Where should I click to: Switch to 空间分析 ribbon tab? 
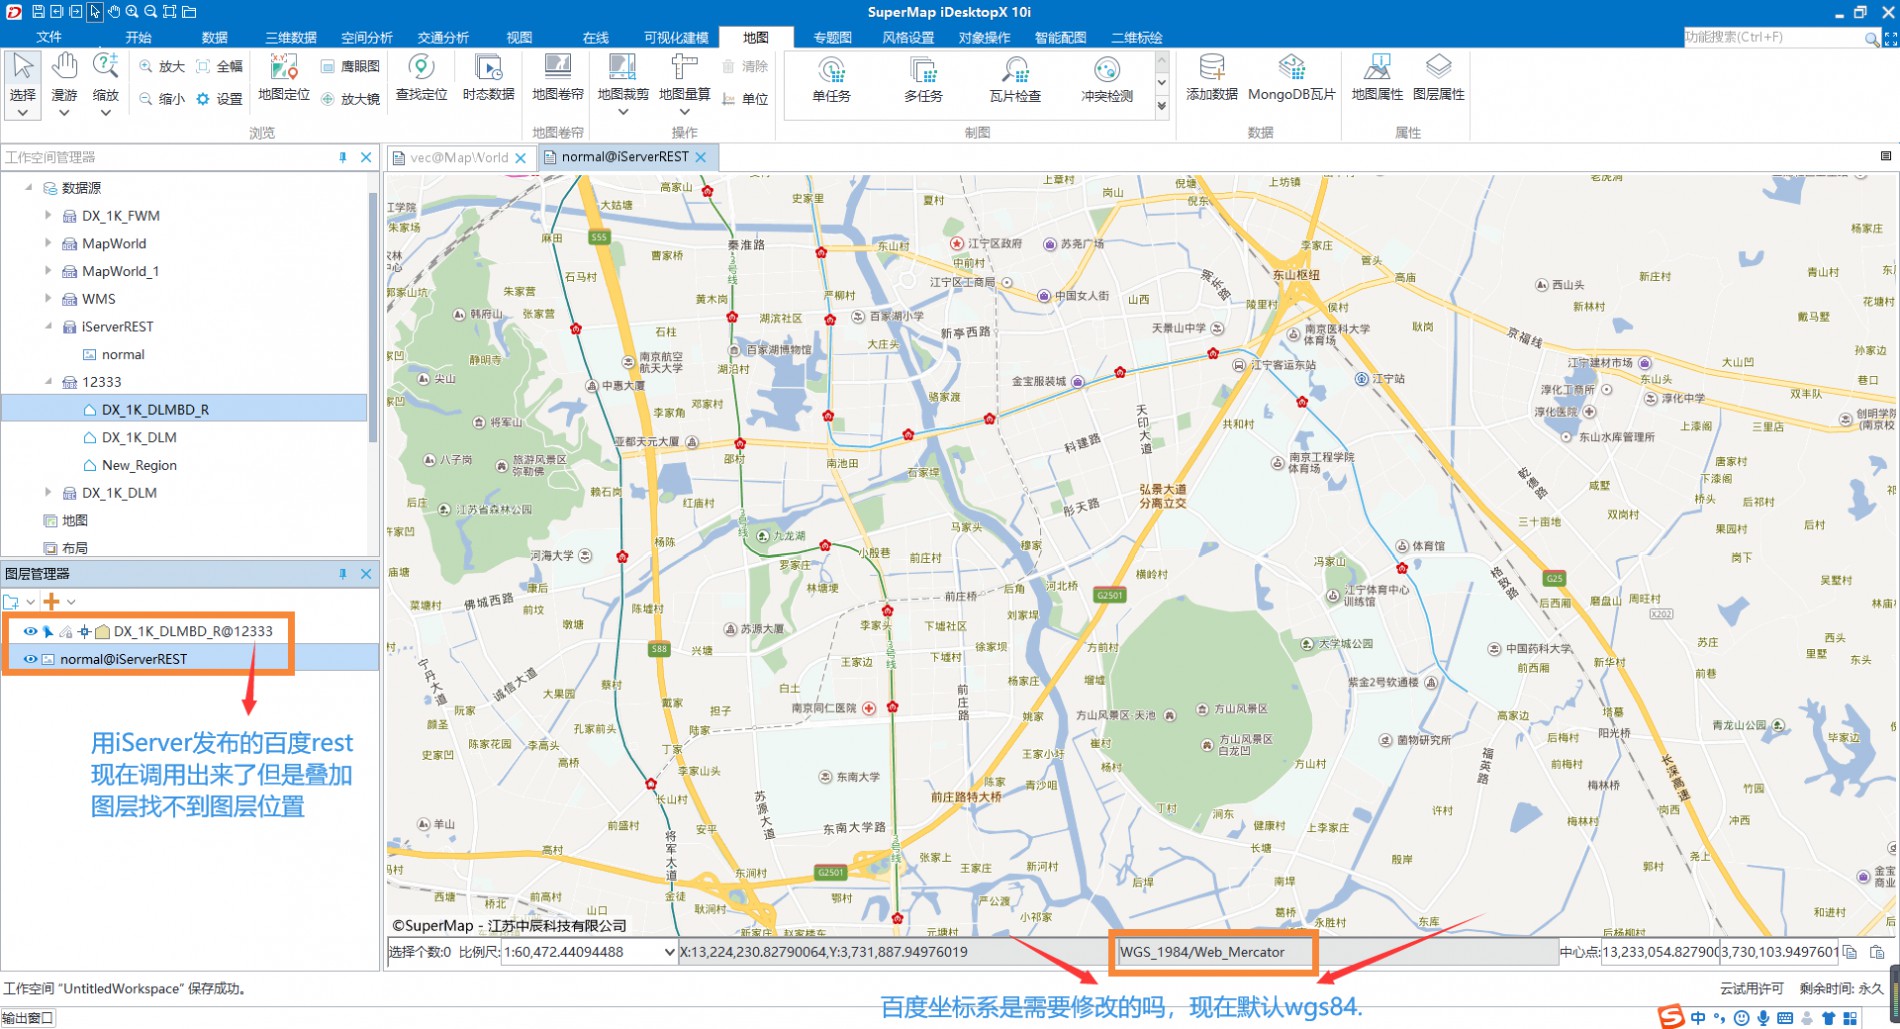click(367, 37)
